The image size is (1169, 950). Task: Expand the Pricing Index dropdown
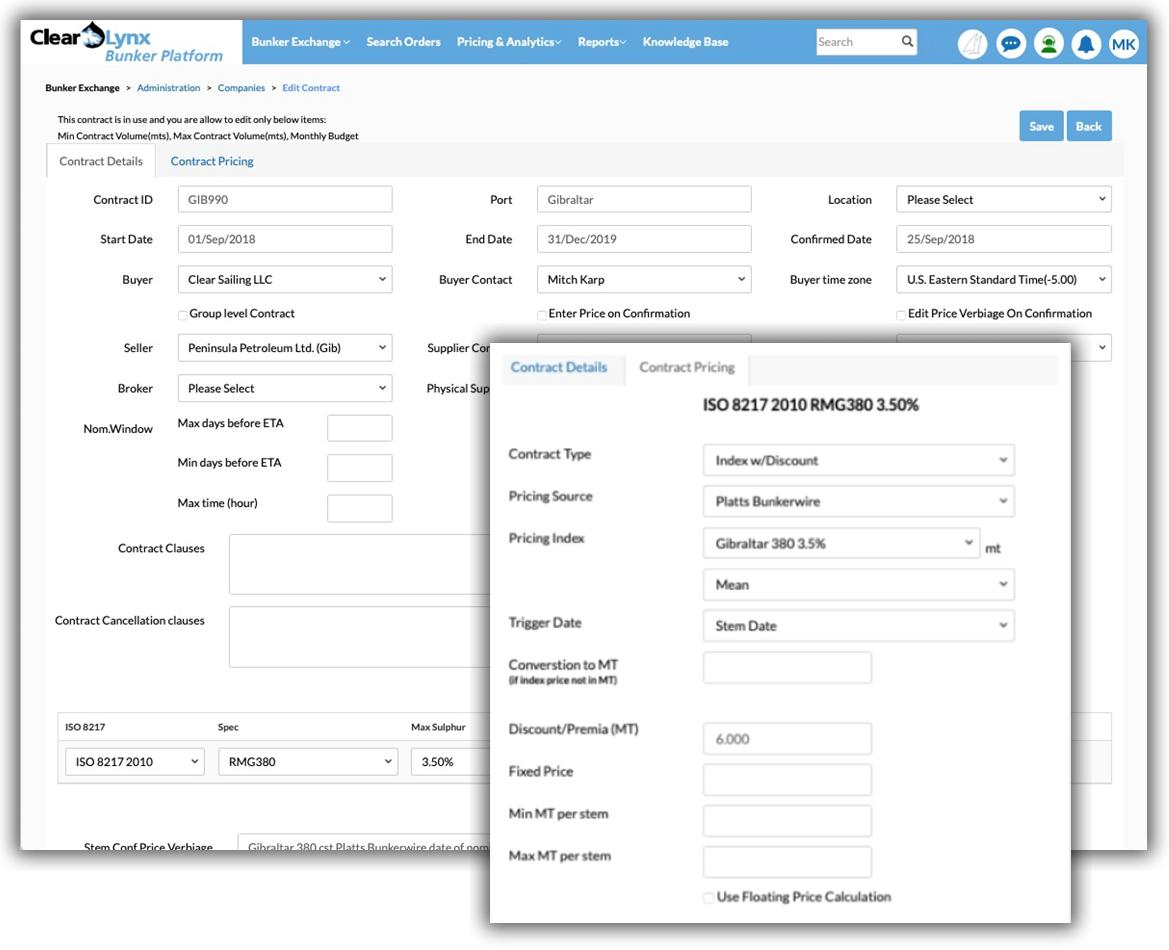point(841,543)
